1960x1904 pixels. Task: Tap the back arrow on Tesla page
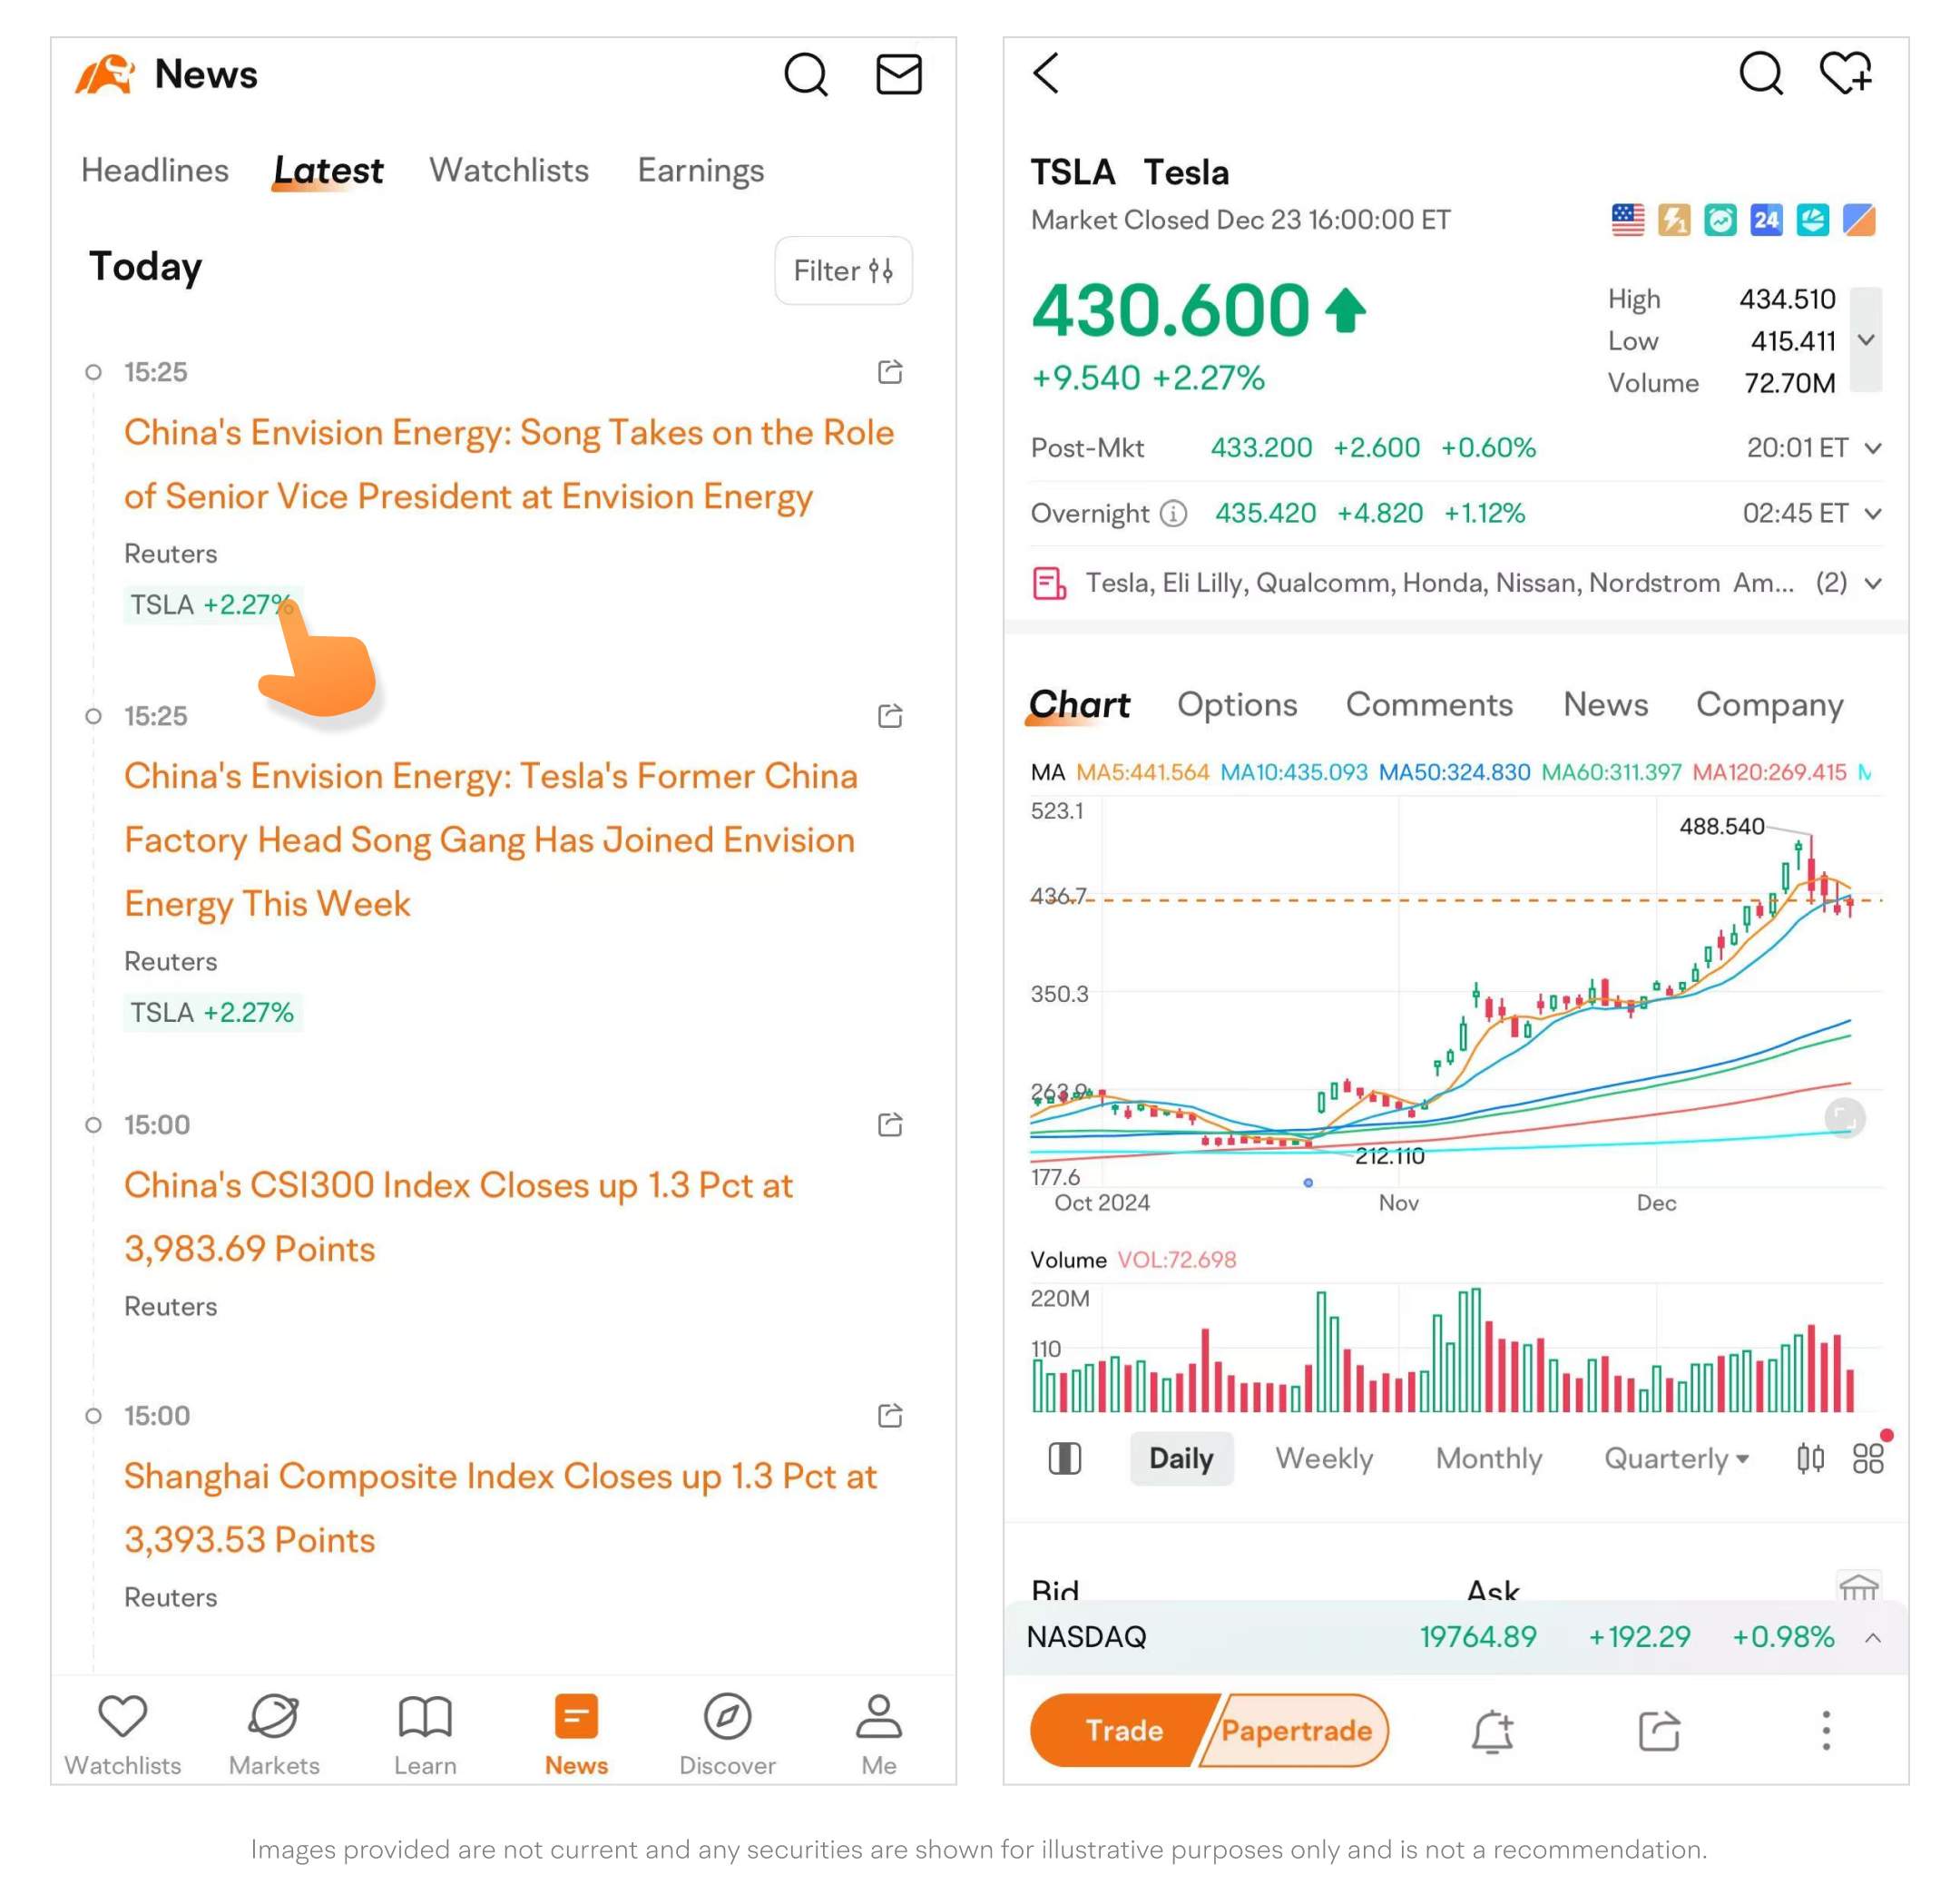(x=1046, y=73)
